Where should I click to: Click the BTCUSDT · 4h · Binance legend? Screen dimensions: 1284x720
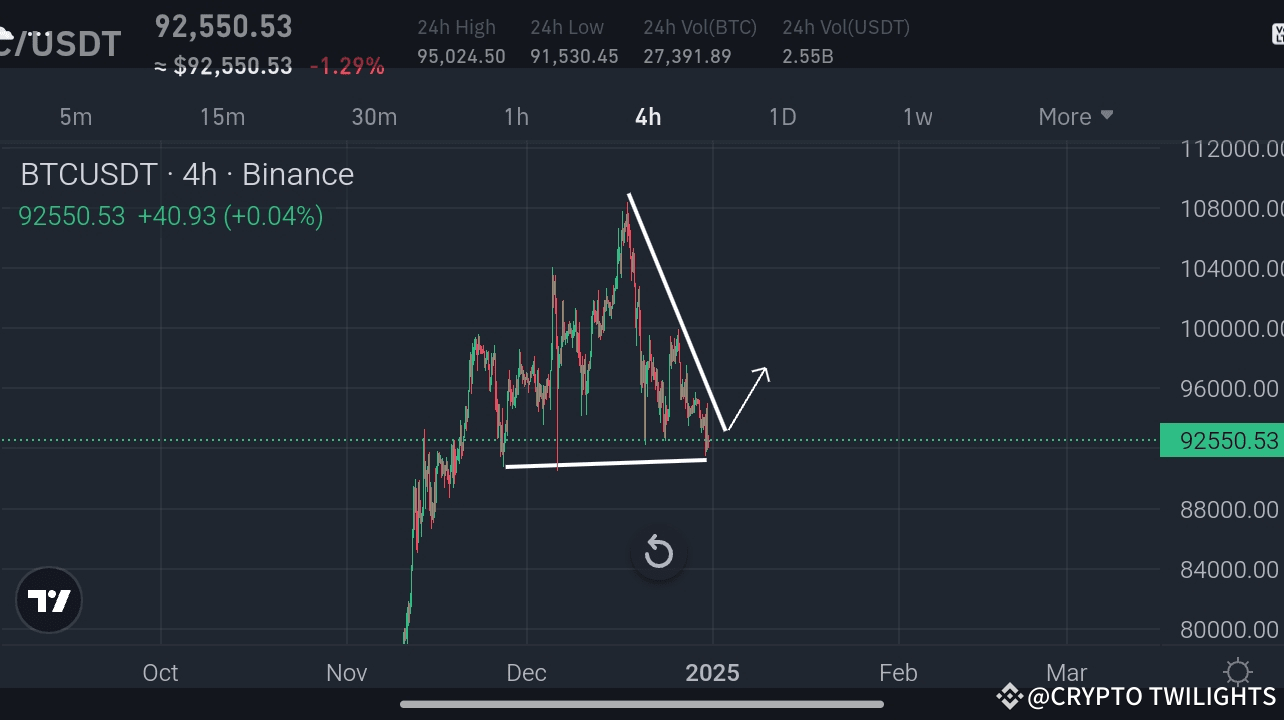pos(187,174)
